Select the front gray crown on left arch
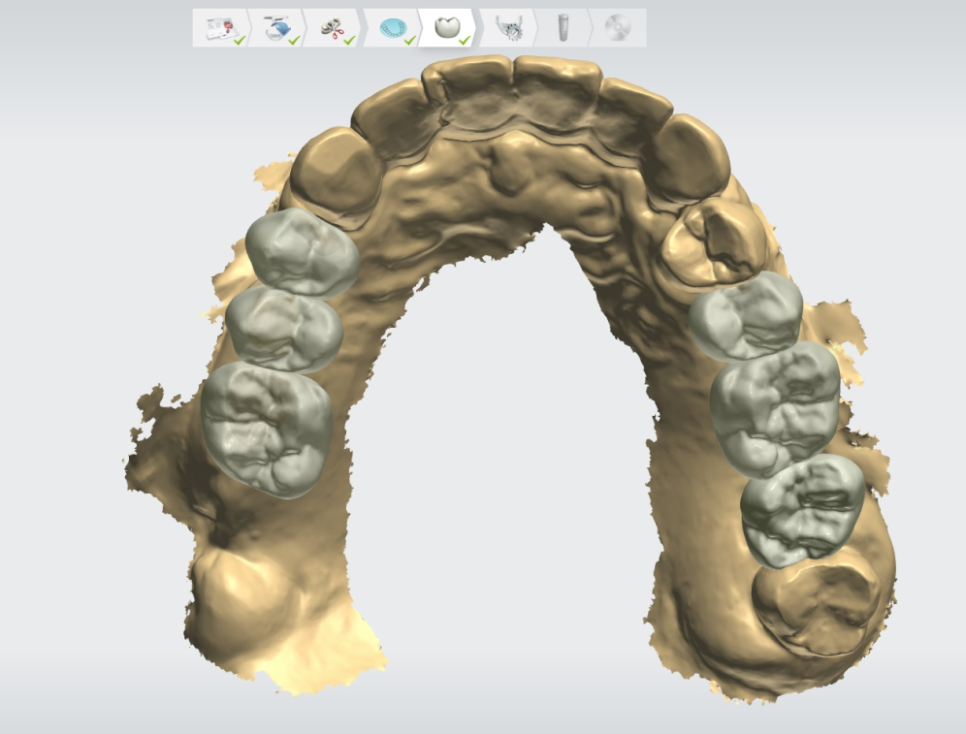 [x=301, y=253]
